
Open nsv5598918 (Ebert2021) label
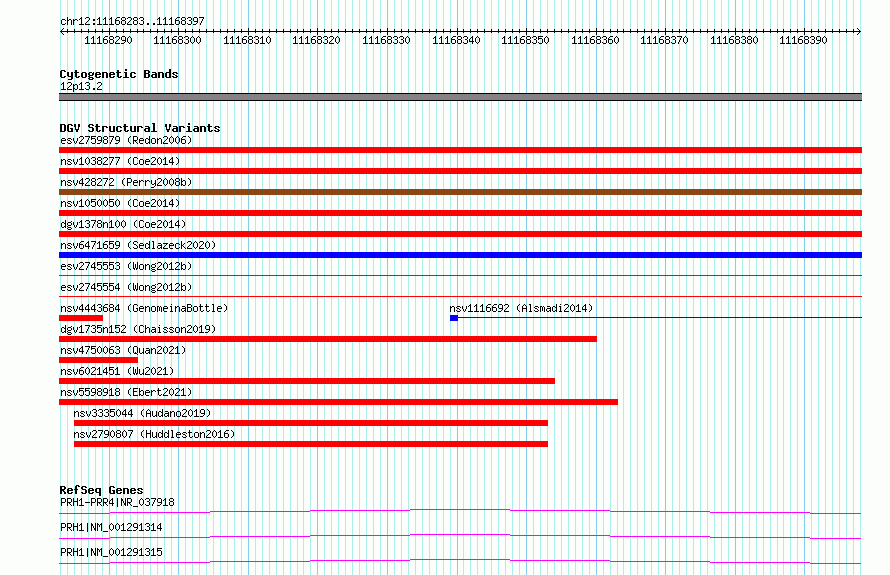tap(126, 392)
